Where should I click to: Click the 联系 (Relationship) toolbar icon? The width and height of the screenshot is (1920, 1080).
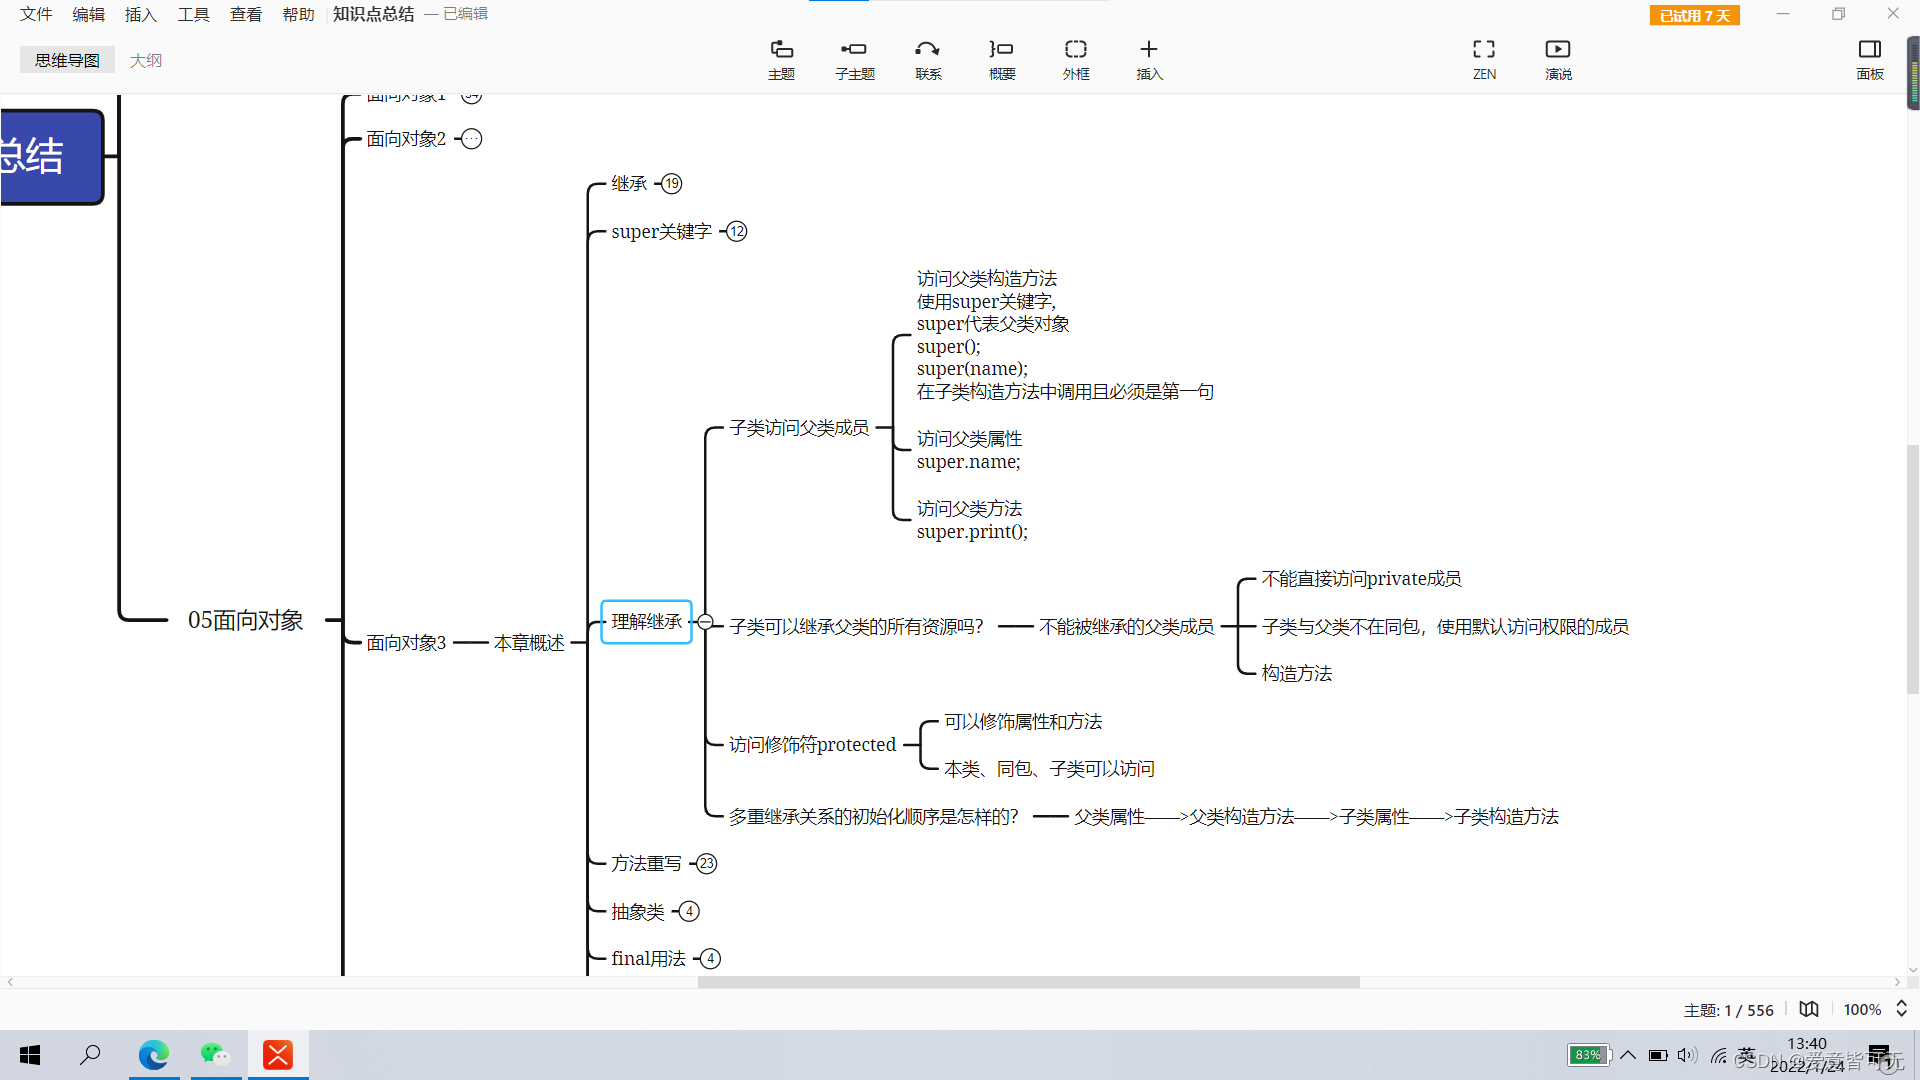click(x=928, y=60)
